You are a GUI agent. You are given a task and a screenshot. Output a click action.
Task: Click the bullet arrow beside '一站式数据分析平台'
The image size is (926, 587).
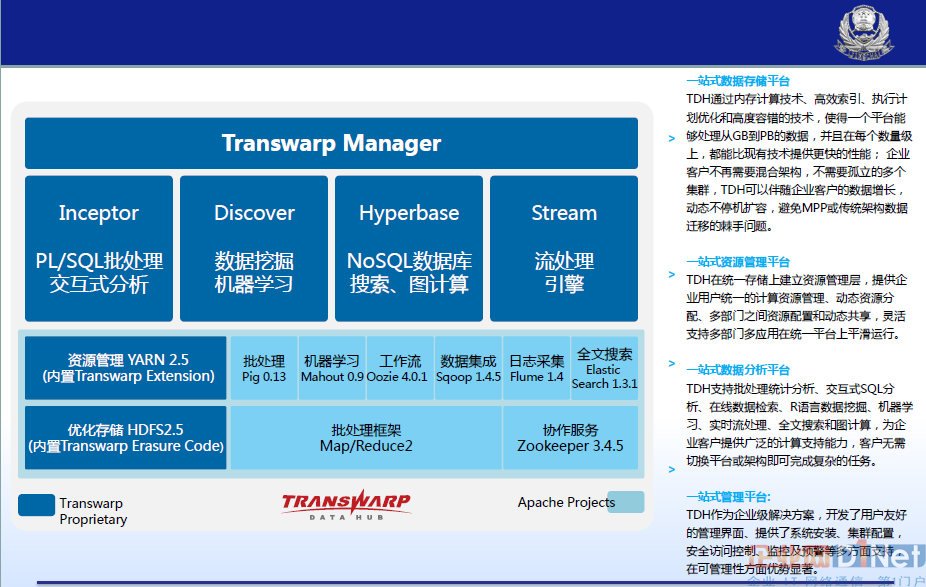click(x=671, y=363)
